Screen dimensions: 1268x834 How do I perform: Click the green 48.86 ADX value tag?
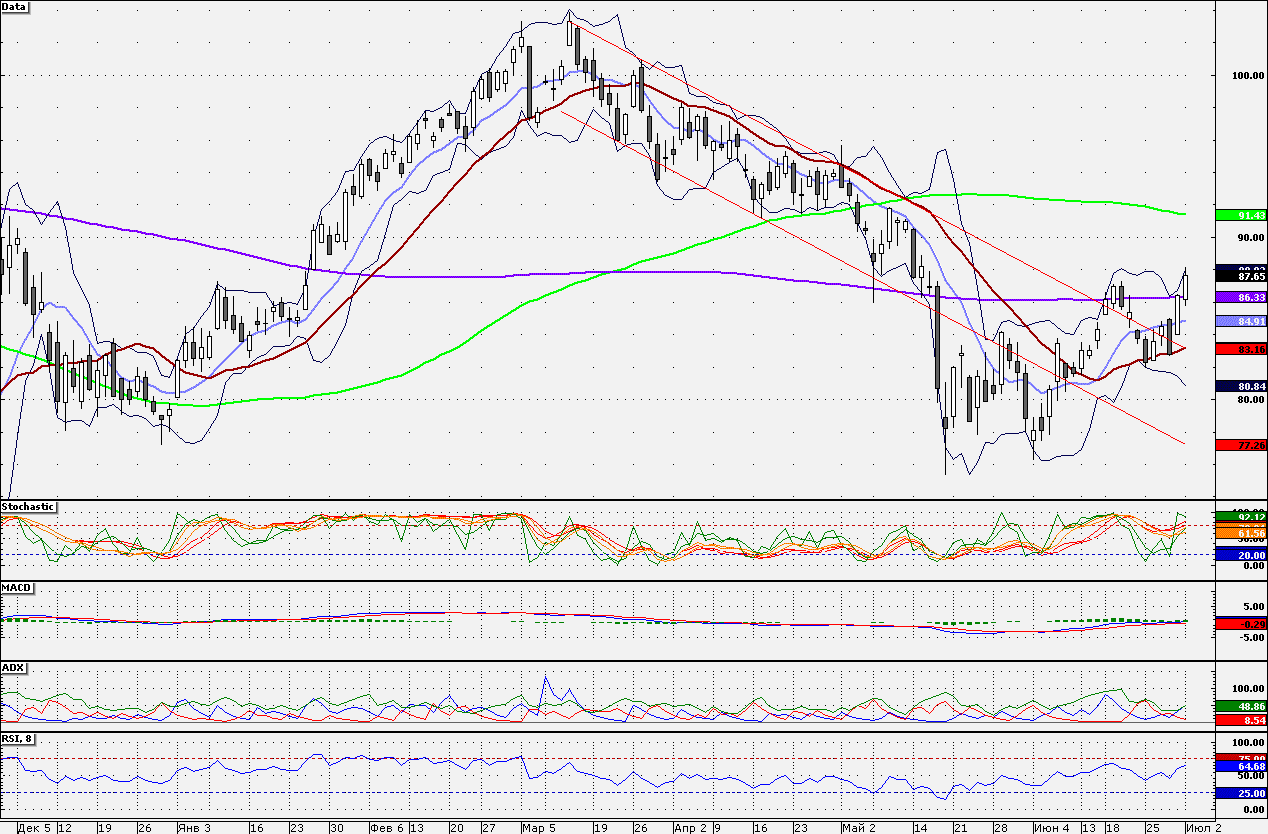click(x=1240, y=705)
